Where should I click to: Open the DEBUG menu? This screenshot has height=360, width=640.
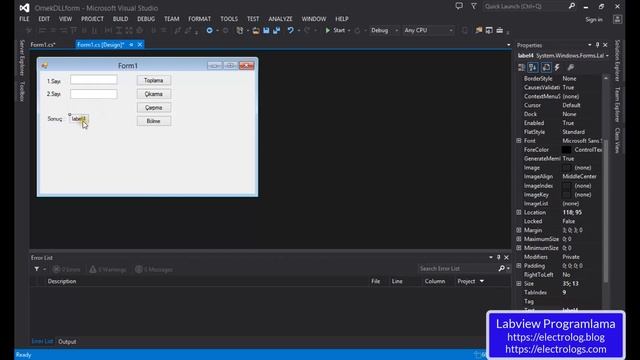pyautogui.click(x=146, y=19)
